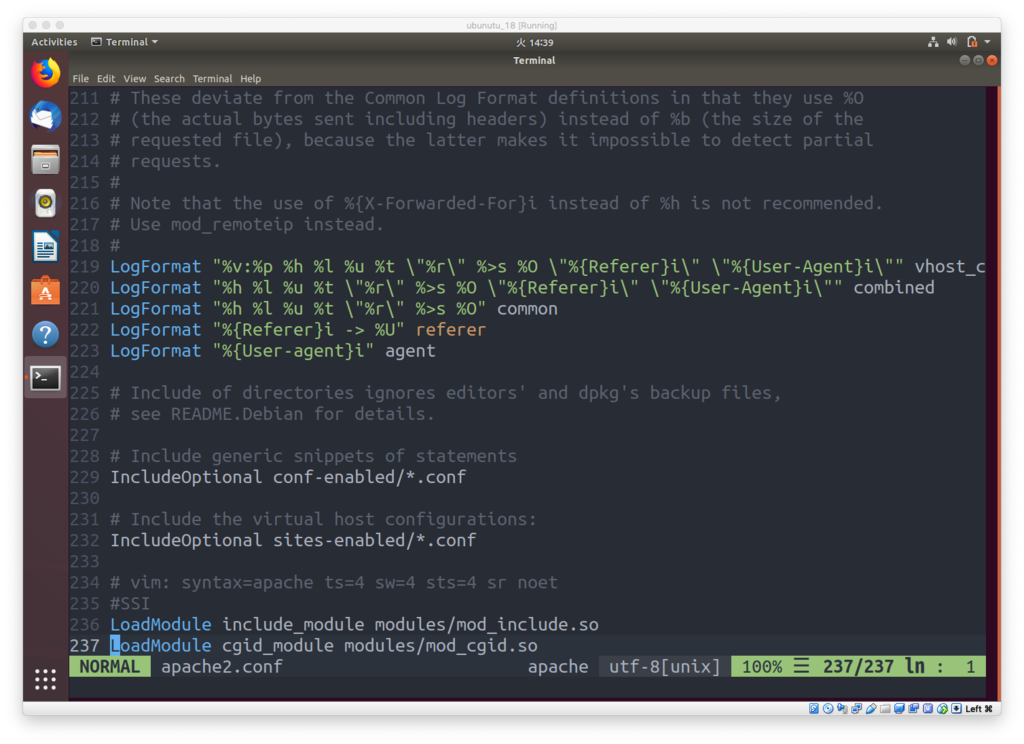Click the Activities button
Screen dimensions: 1024x744
point(54,42)
